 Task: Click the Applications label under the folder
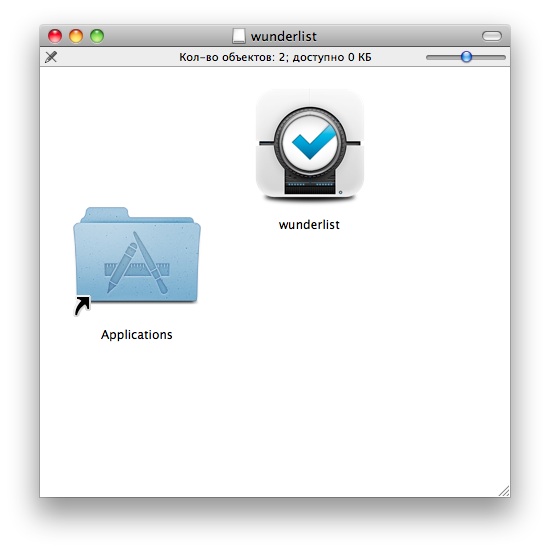pyautogui.click(x=137, y=334)
